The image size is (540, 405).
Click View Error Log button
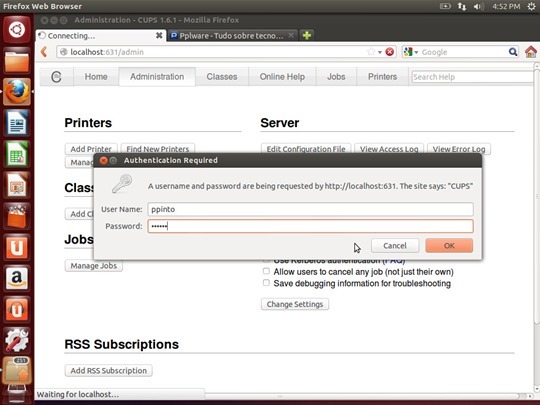click(x=459, y=149)
